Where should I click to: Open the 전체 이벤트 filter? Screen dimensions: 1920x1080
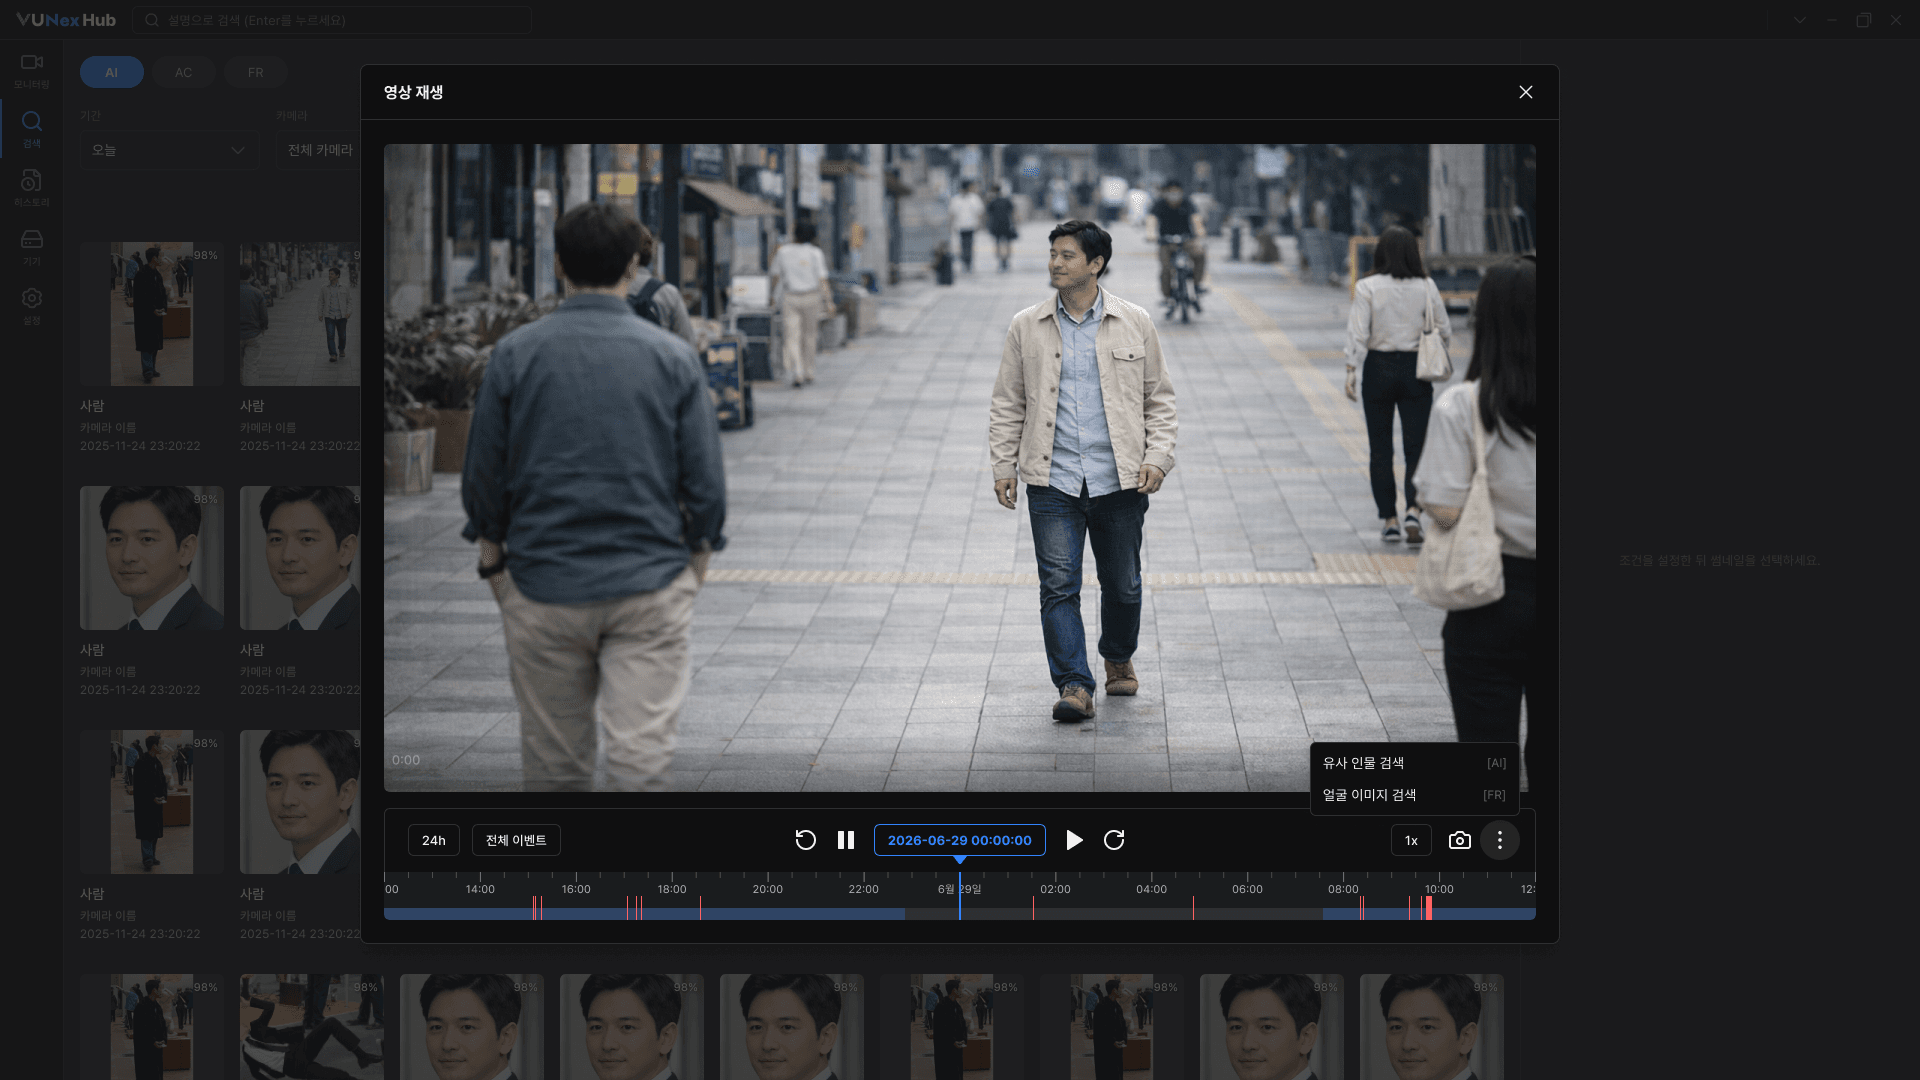pos(516,840)
